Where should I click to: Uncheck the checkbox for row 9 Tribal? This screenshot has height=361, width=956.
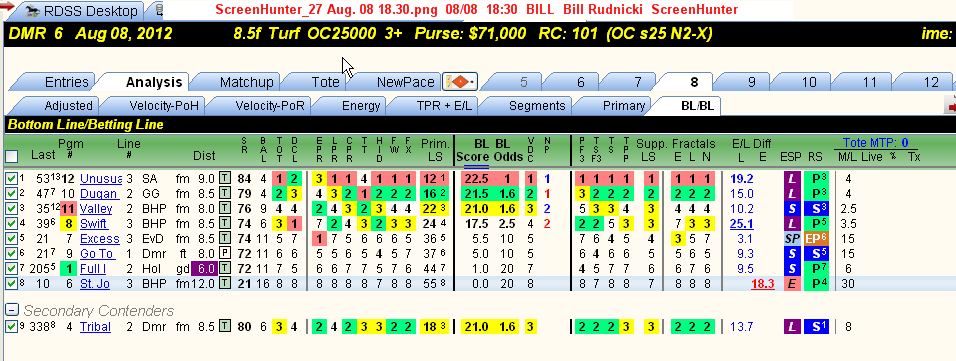[11, 327]
